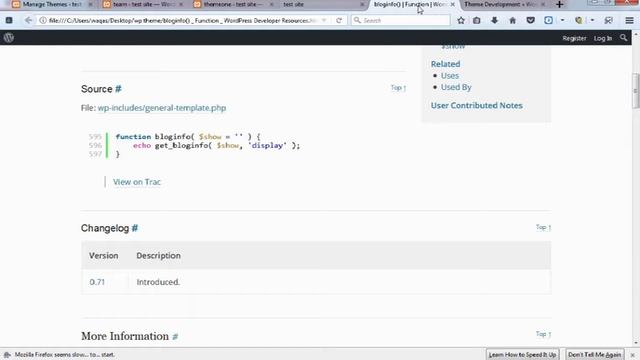Open User Contributed Notes link
Viewport: 640px width, 360px height.
tap(476, 105)
